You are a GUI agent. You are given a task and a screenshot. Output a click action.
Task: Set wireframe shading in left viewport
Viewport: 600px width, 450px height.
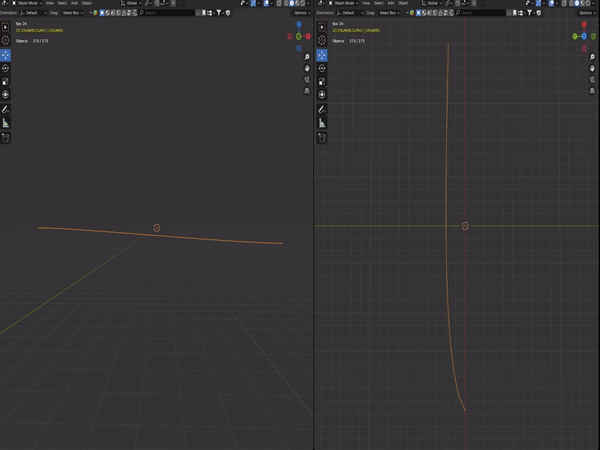tap(286, 3)
